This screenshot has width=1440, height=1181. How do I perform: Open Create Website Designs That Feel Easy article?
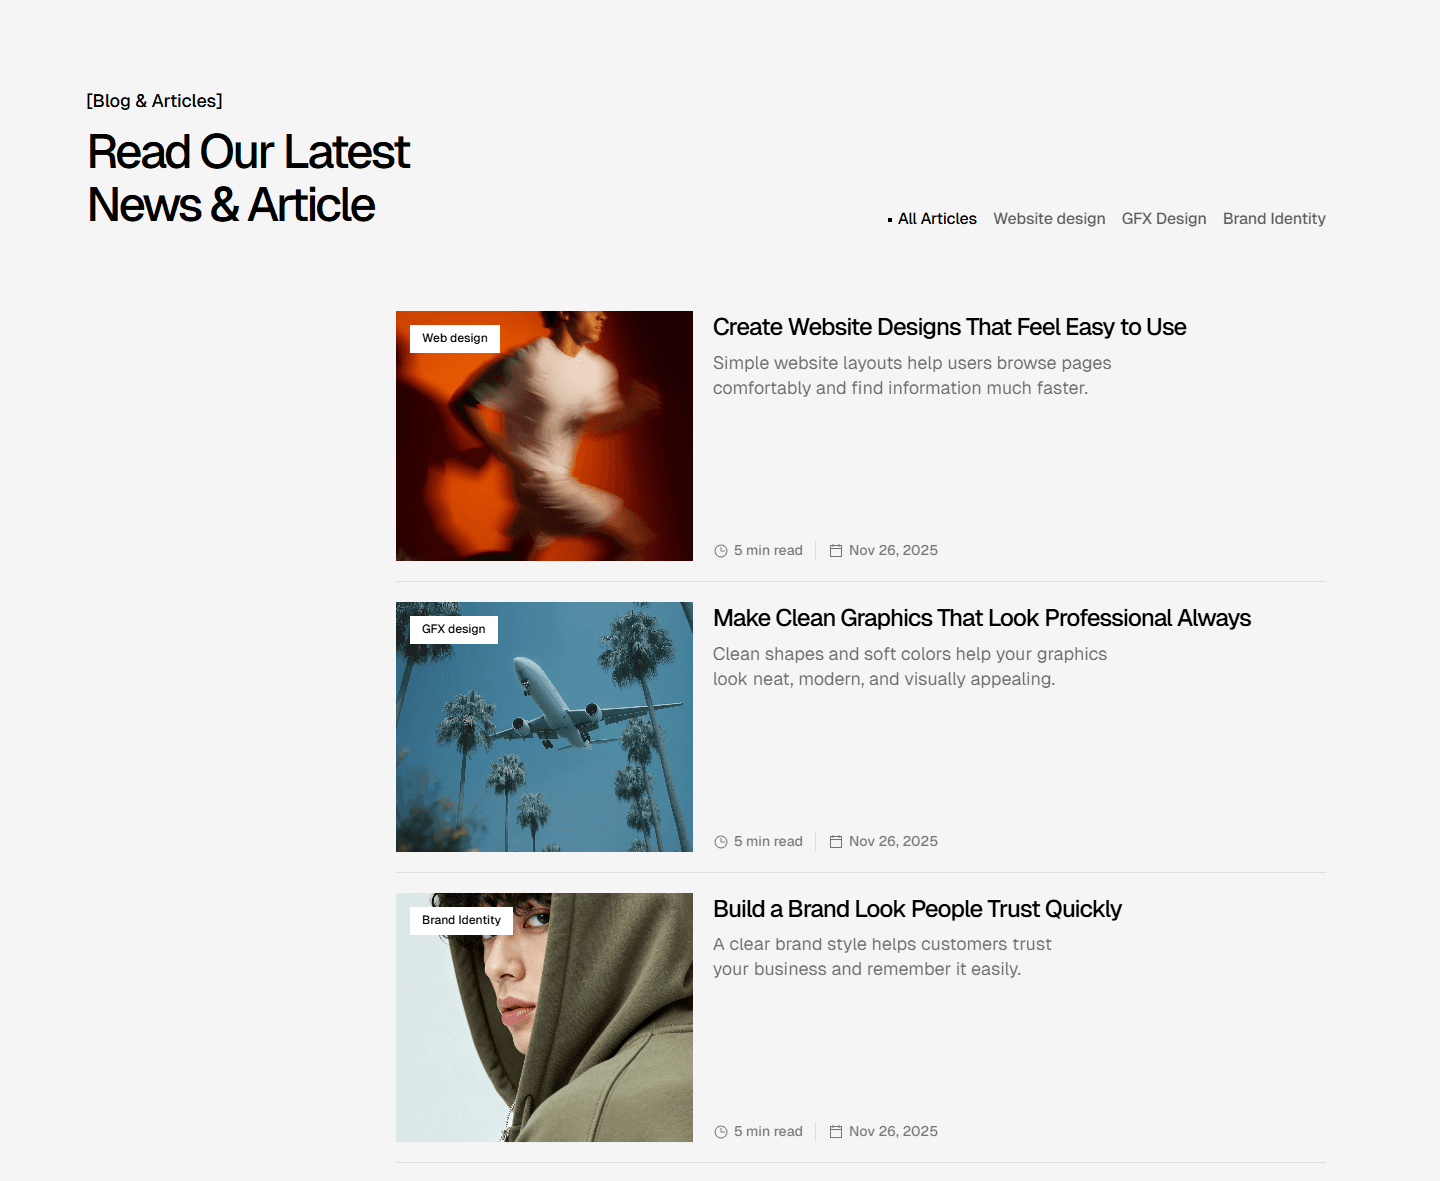[x=949, y=328]
